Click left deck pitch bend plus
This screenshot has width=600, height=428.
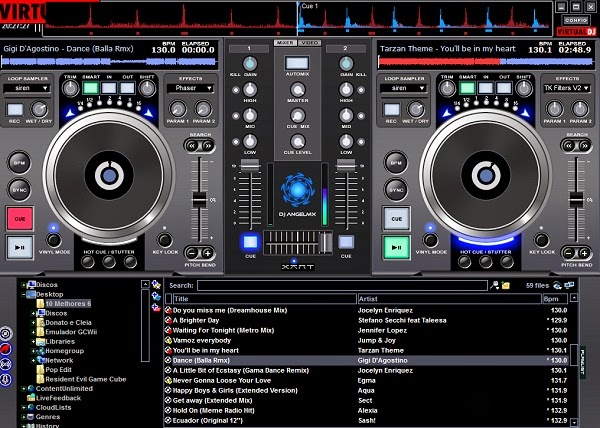point(208,253)
